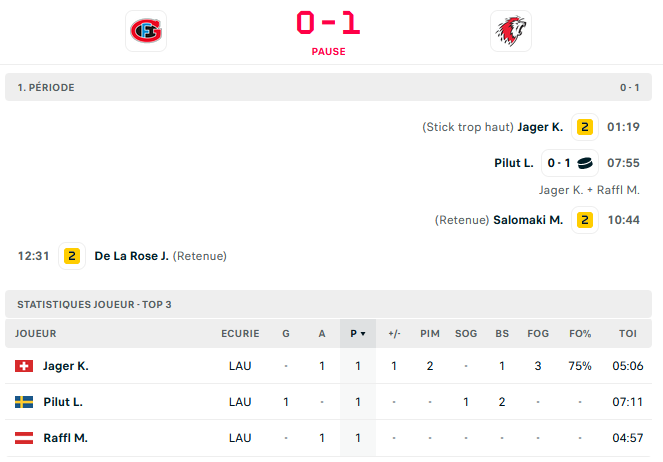Sort the table by the P points column
This screenshot has width=663, height=462.
coord(357,334)
